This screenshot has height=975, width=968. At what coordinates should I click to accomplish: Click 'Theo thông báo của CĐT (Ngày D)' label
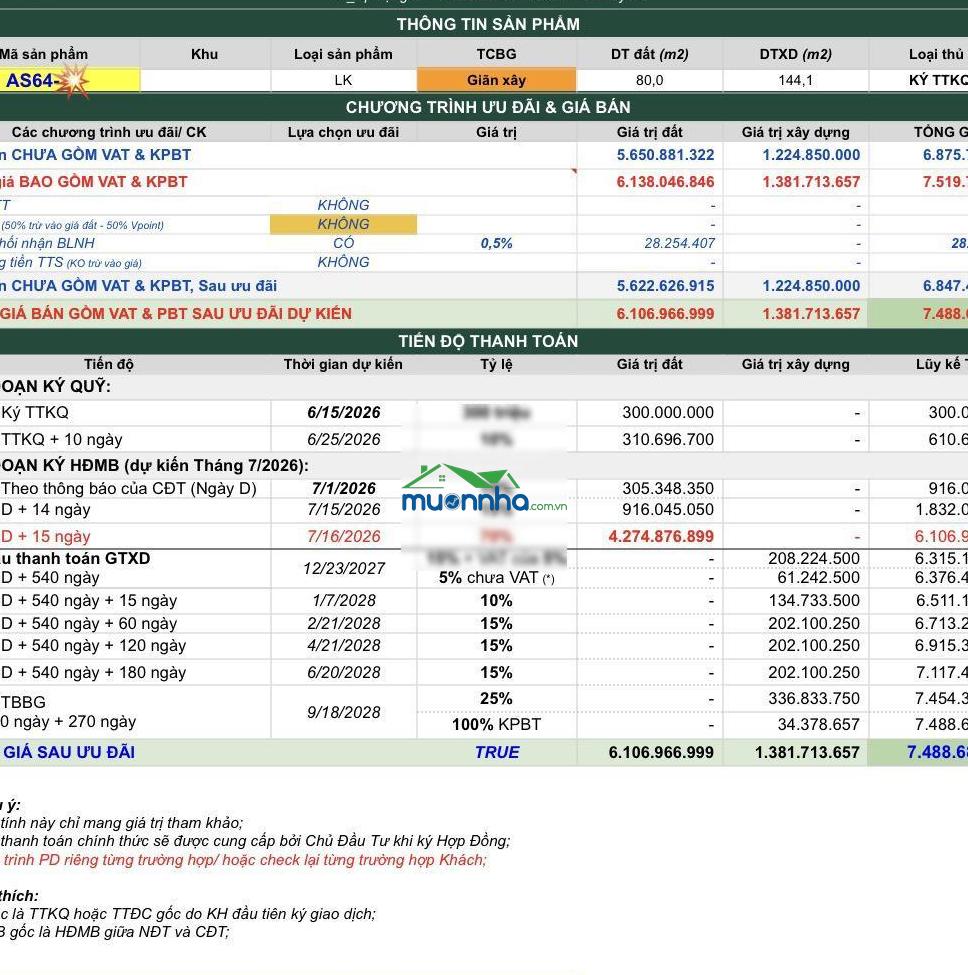(129, 488)
